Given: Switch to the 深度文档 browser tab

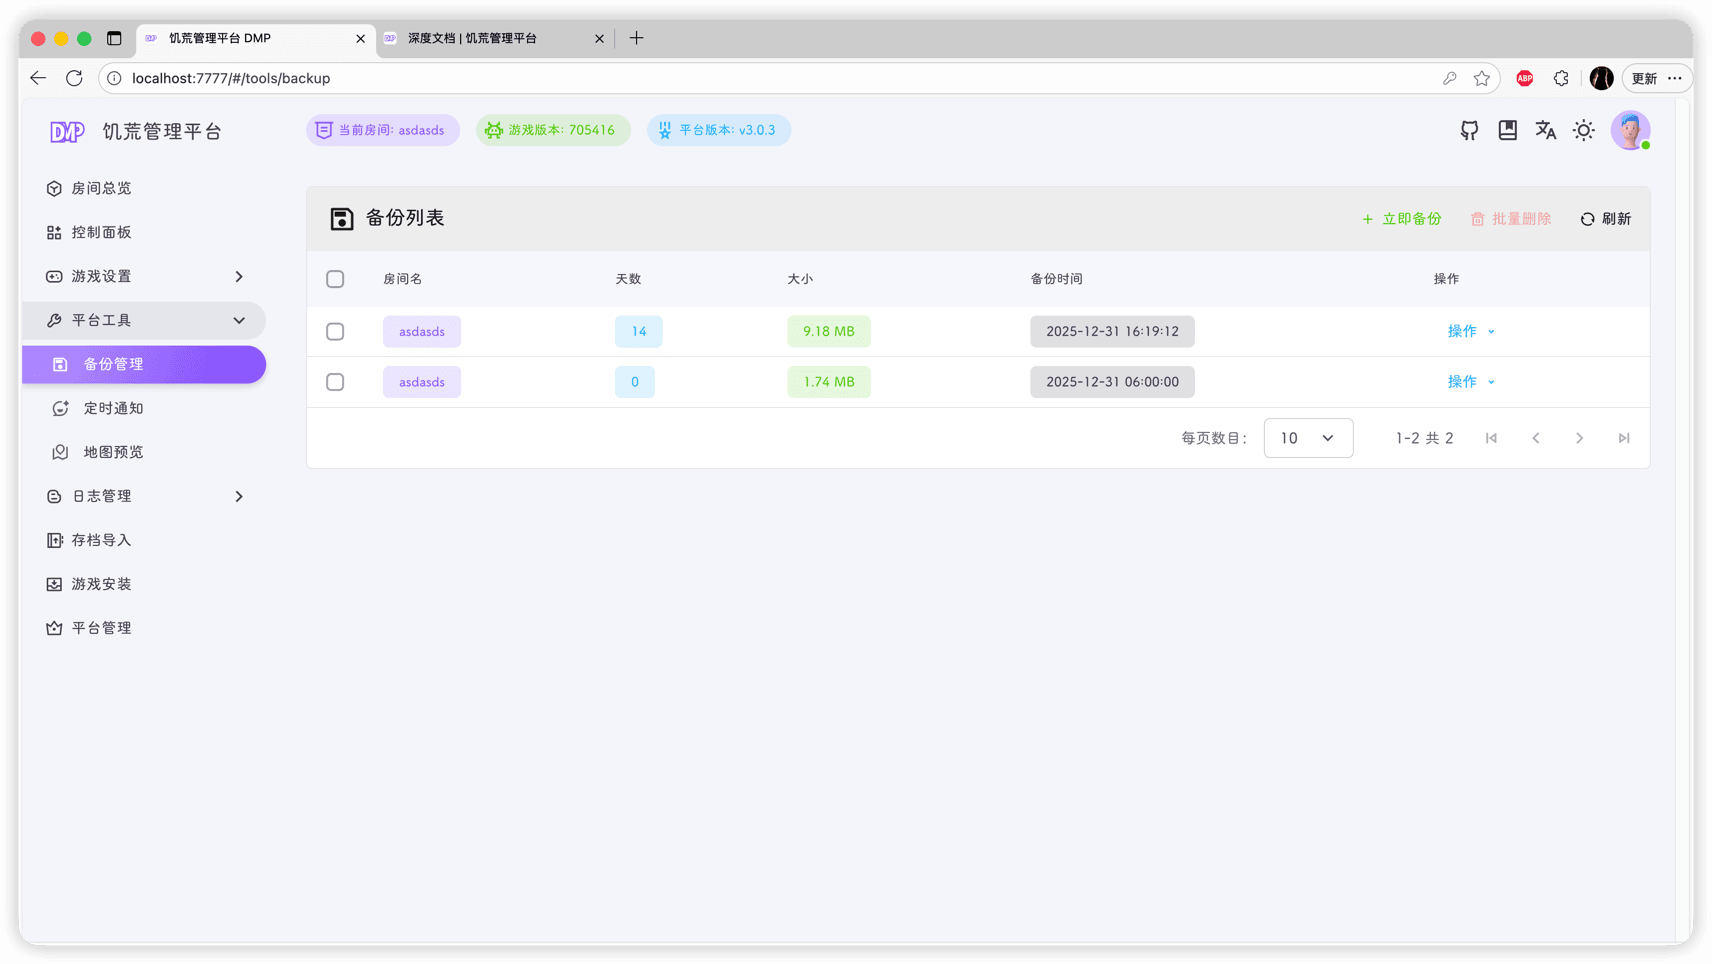Looking at the screenshot, I should [490, 38].
